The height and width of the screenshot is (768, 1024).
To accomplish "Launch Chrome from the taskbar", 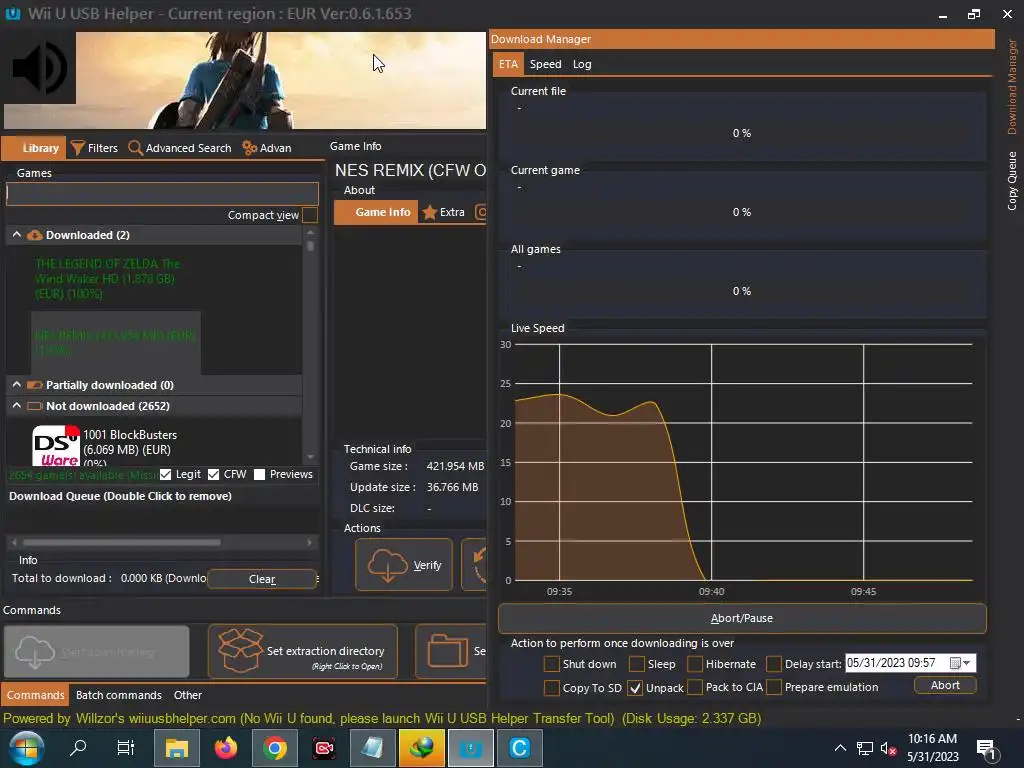I will [275, 748].
